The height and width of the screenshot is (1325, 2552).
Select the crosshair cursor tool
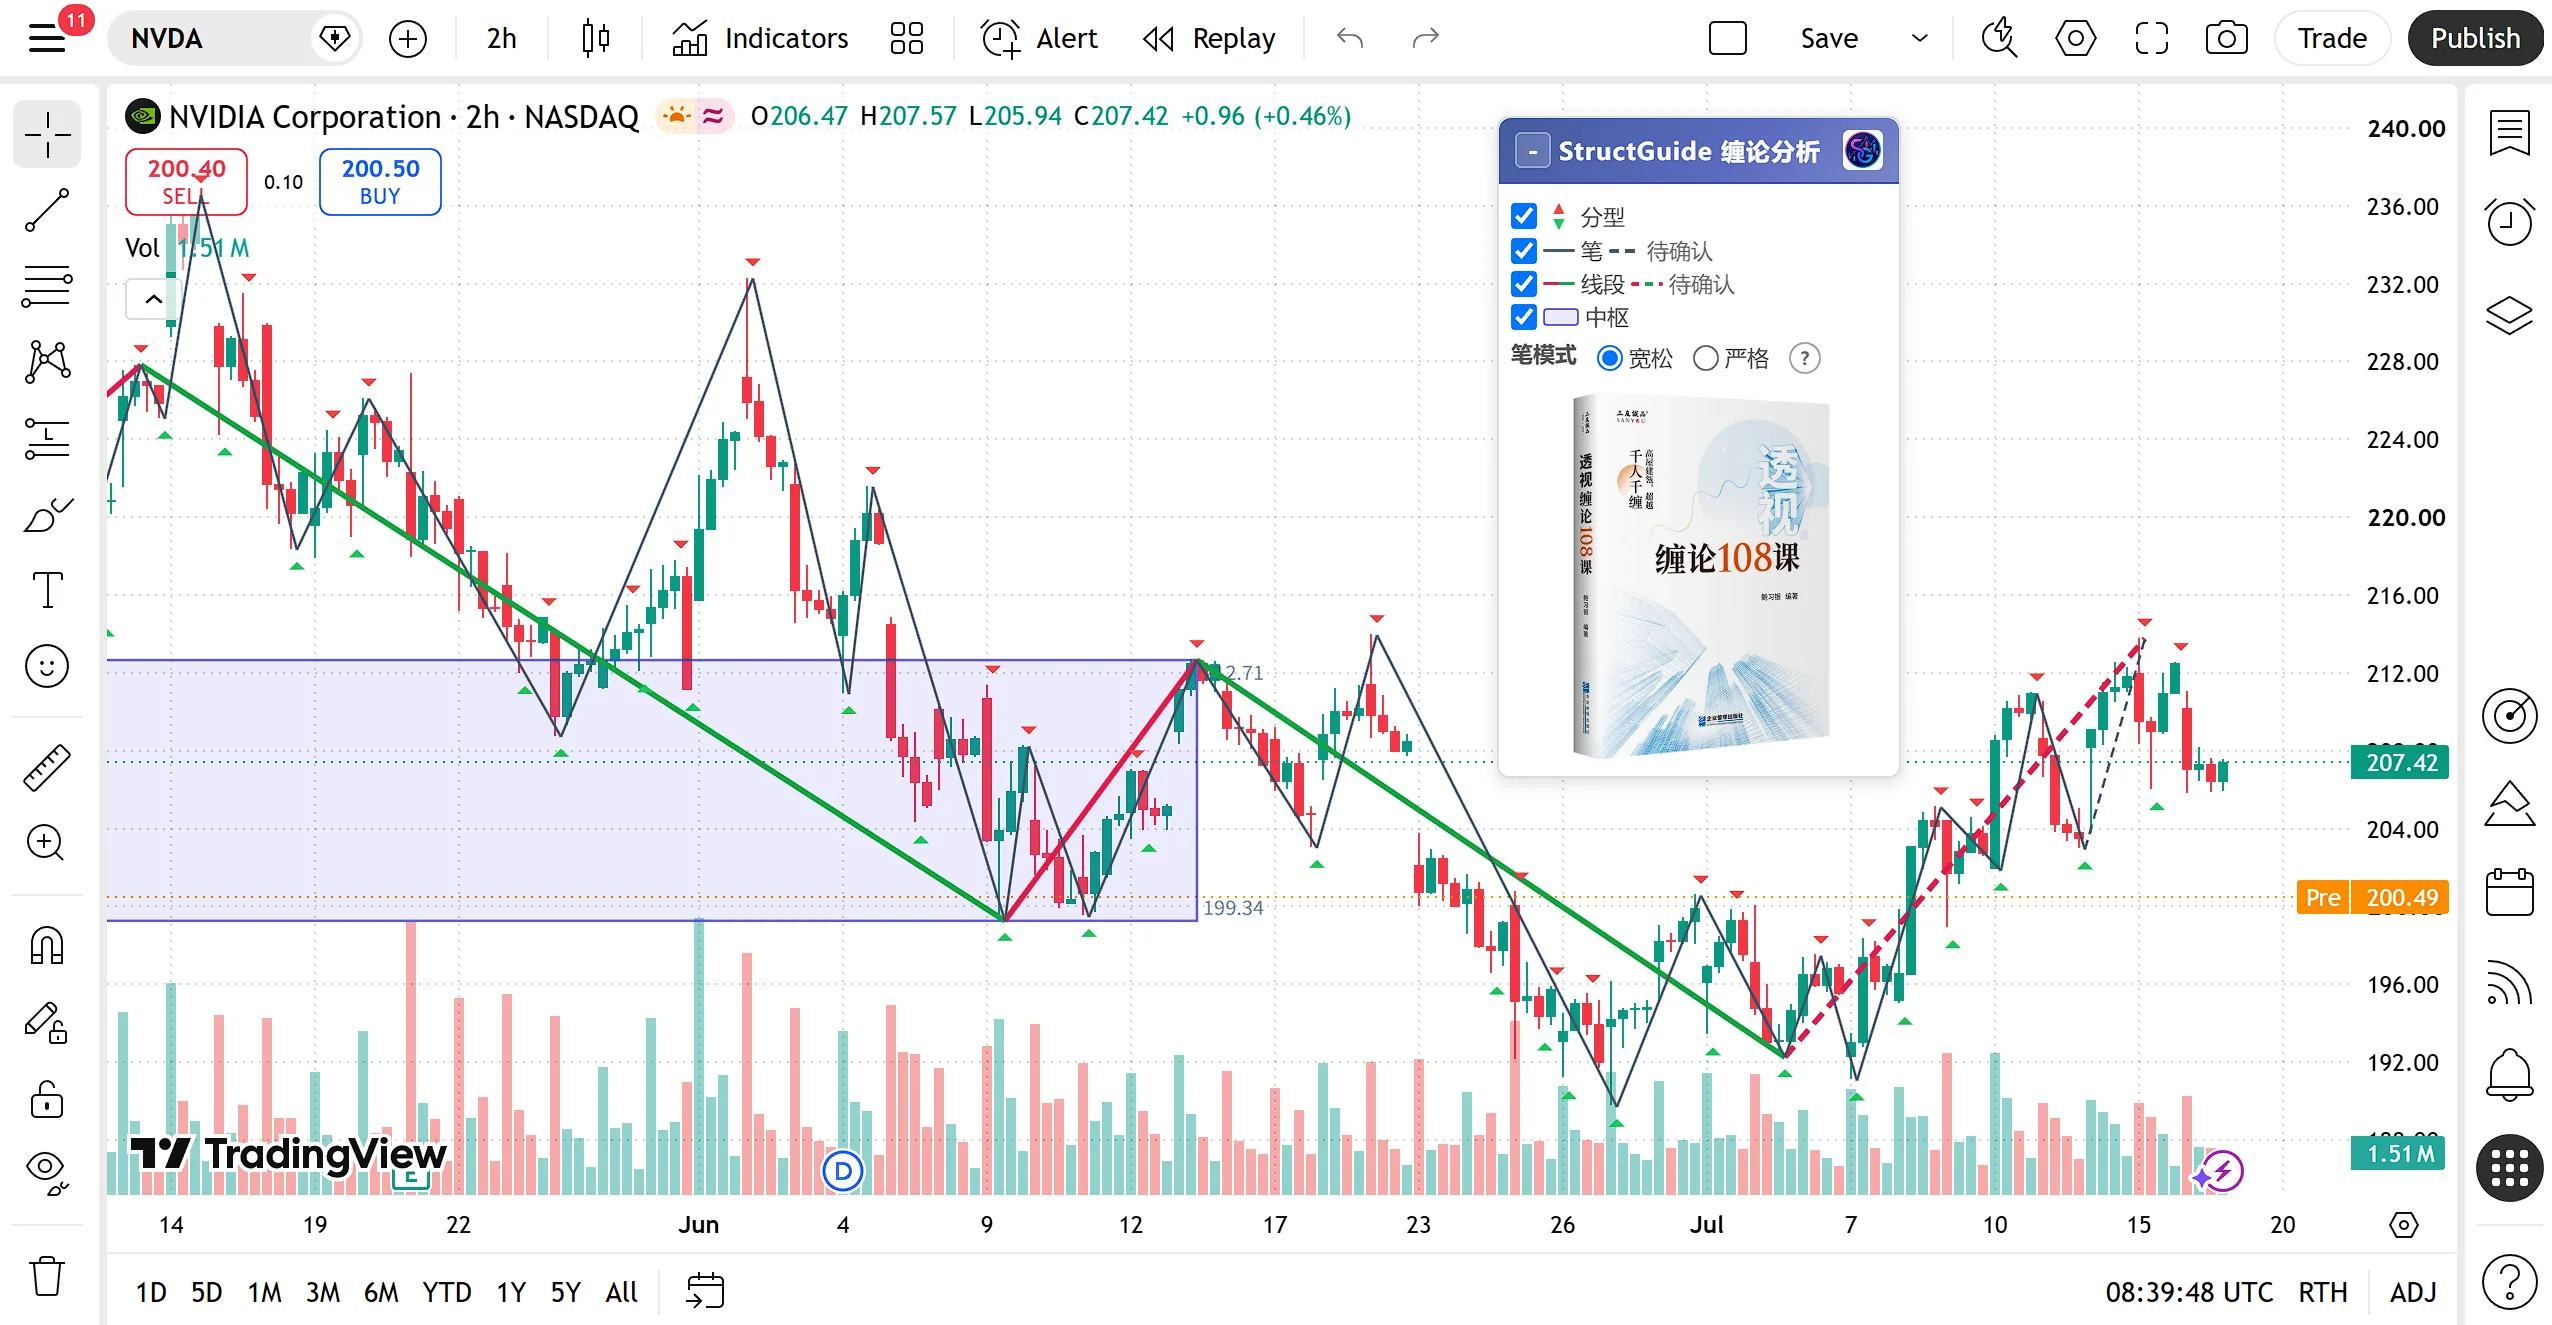[x=47, y=134]
